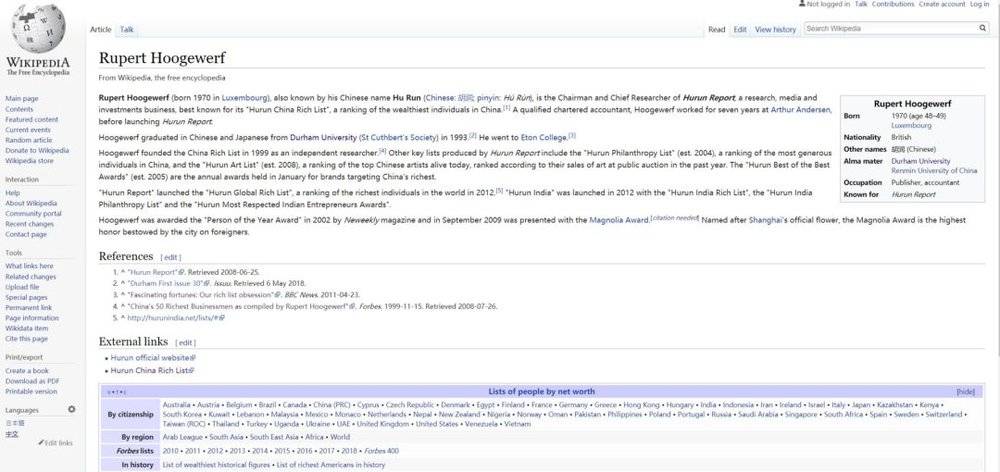
Task: Click About Wikipedia link
Action: [29, 203]
